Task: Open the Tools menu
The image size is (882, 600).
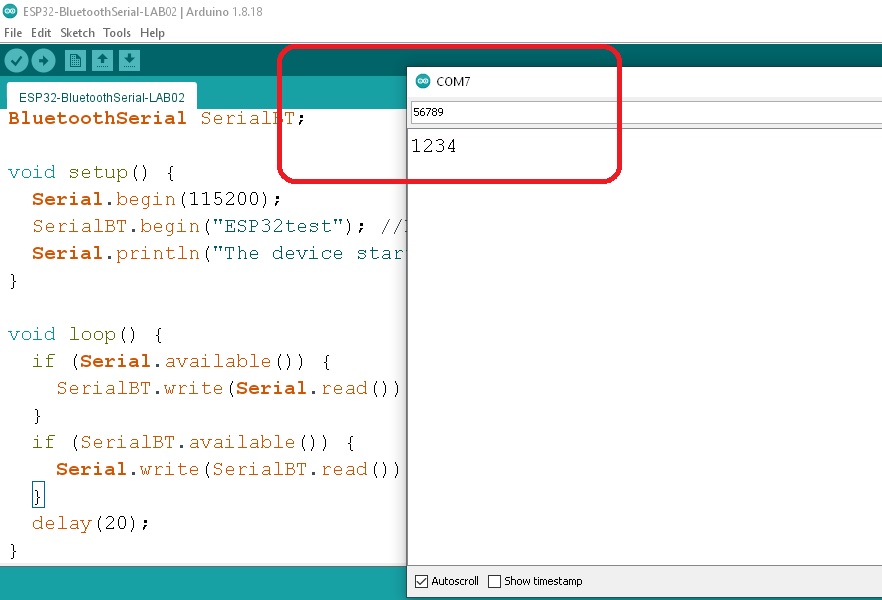Action: (117, 33)
